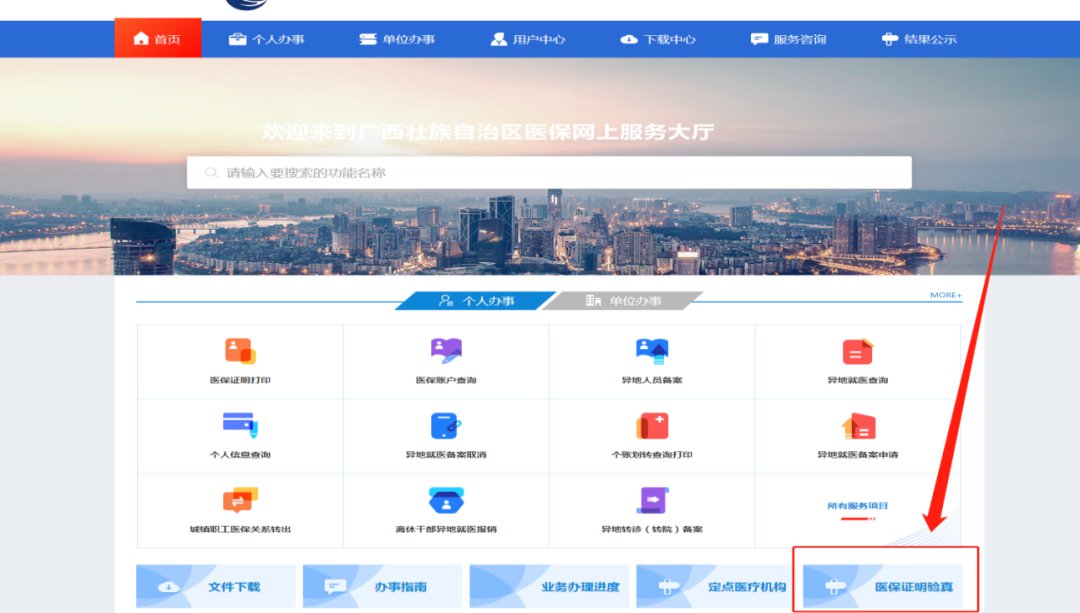
Task: Click the 异地人员备案 label
Action: coord(652,380)
